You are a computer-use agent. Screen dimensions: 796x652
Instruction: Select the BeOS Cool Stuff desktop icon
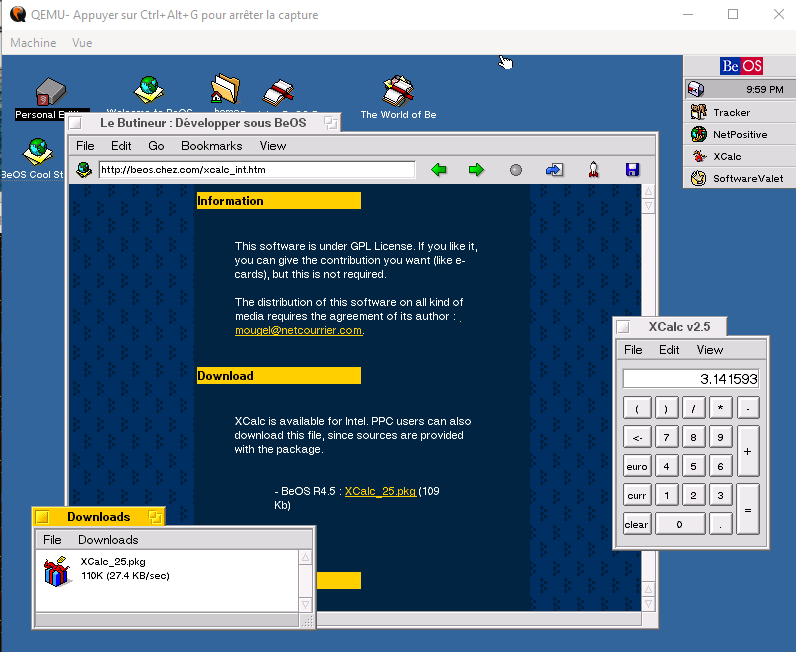point(38,152)
